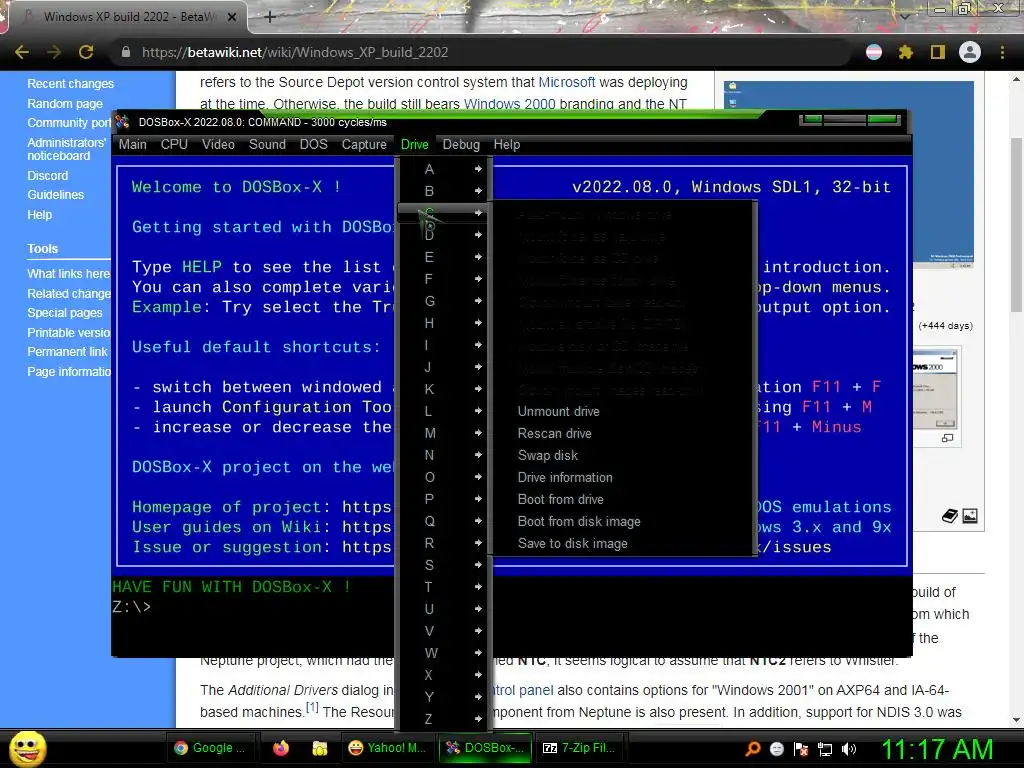Open the Sound menu
Screen dimensions: 1024x768
point(267,144)
